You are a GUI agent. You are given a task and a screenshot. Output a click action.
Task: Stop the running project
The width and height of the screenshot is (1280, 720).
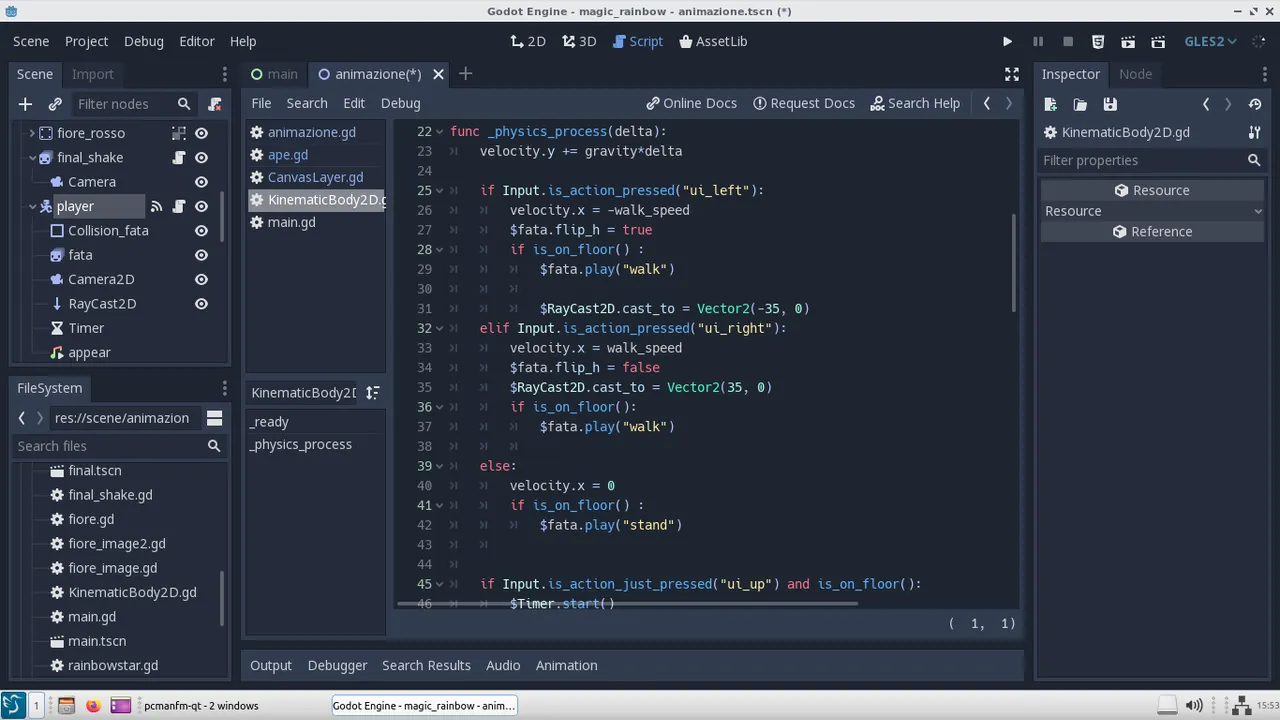click(x=1068, y=41)
